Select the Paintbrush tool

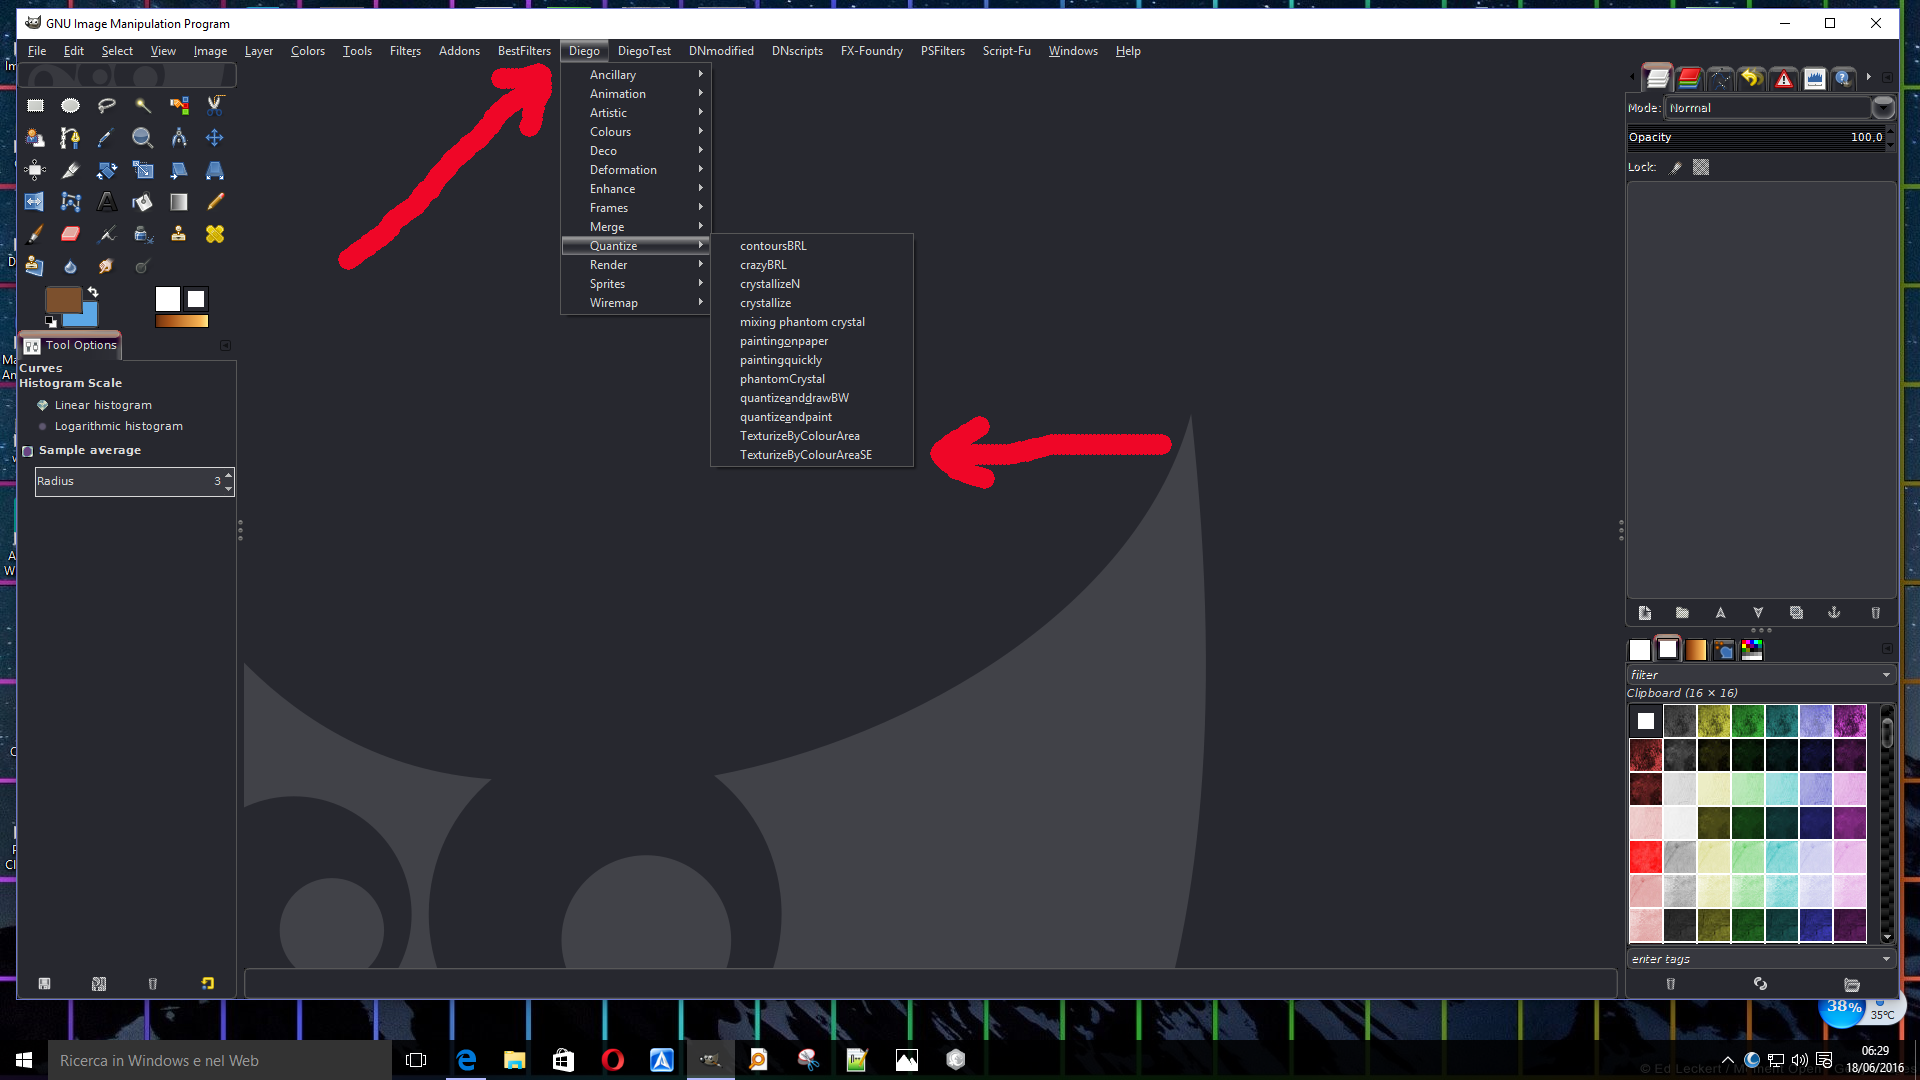35,234
